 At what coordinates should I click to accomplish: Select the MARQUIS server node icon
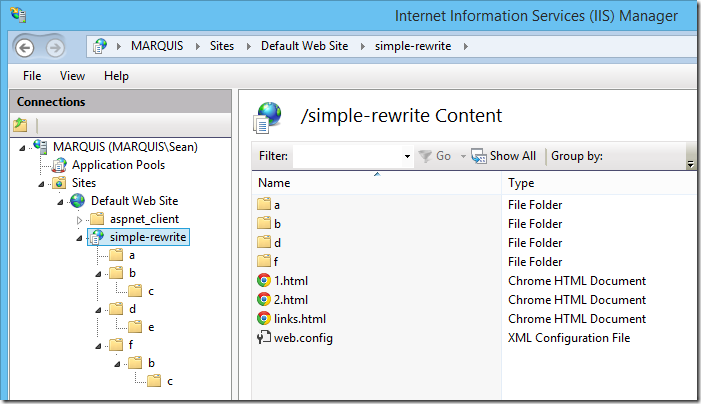pyautogui.click(x=40, y=147)
